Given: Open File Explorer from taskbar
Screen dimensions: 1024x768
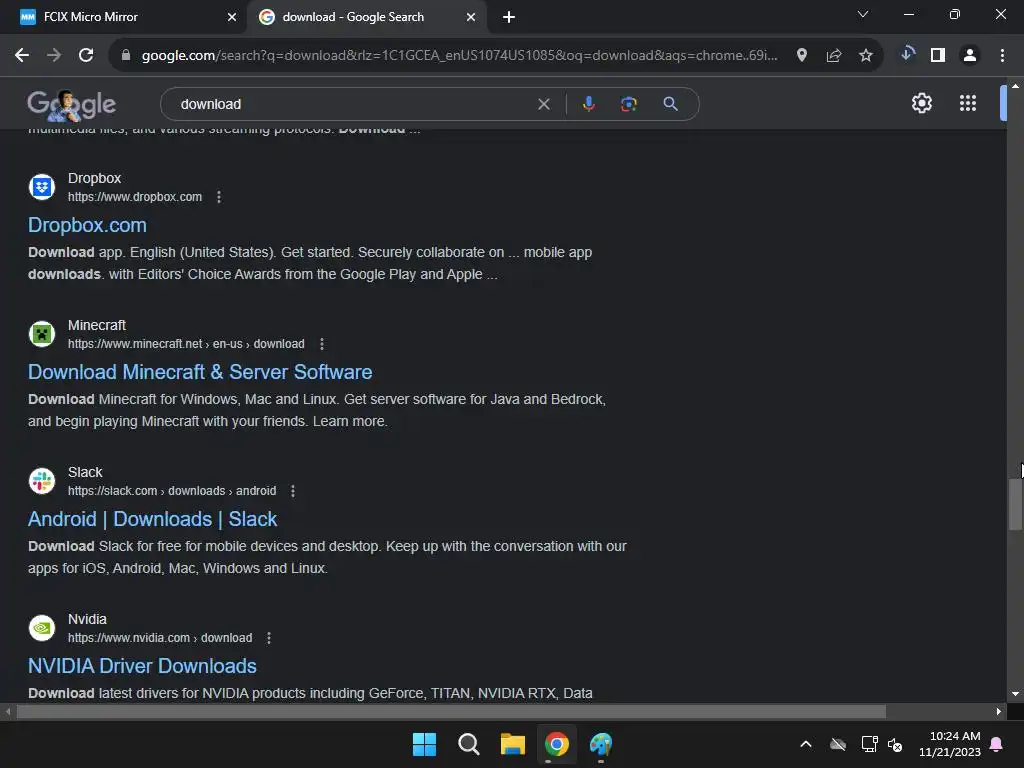Looking at the screenshot, I should point(513,744).
